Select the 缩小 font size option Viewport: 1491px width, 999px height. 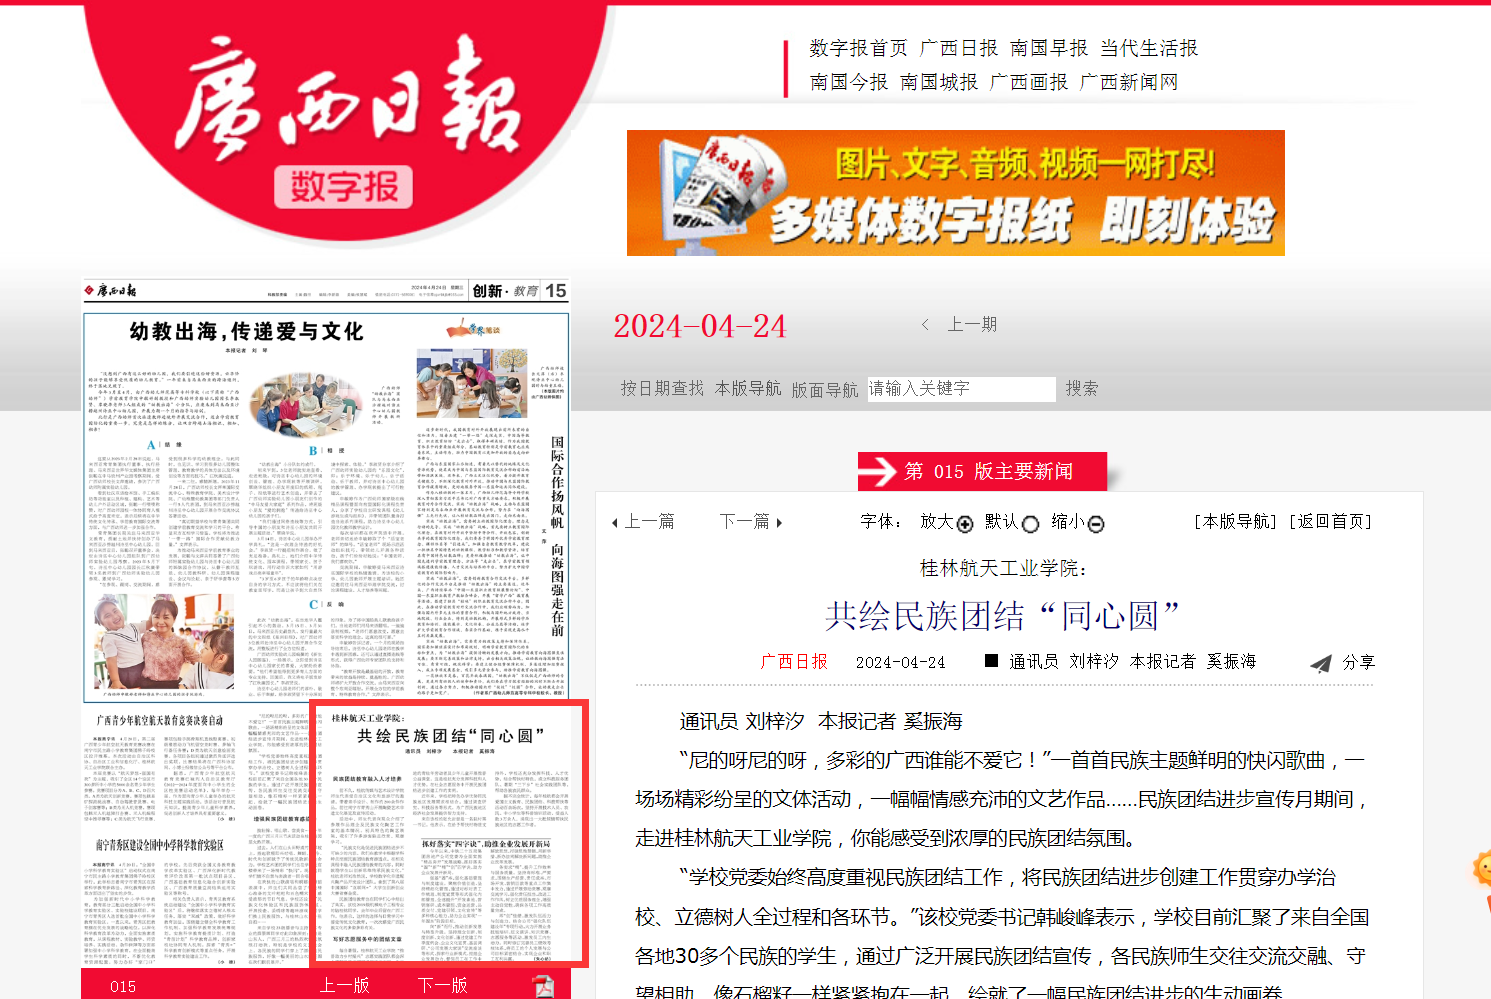[1096, 524]
